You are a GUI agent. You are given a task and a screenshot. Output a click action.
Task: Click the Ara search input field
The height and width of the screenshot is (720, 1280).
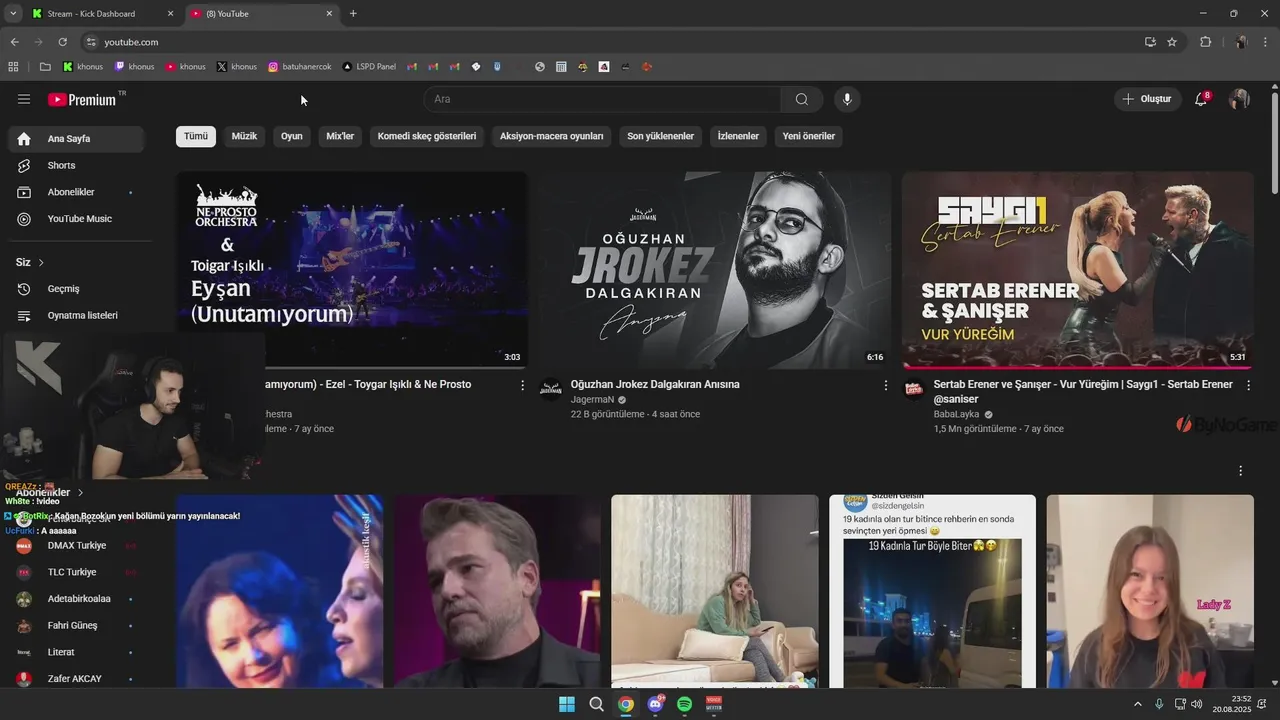point(603,99)
